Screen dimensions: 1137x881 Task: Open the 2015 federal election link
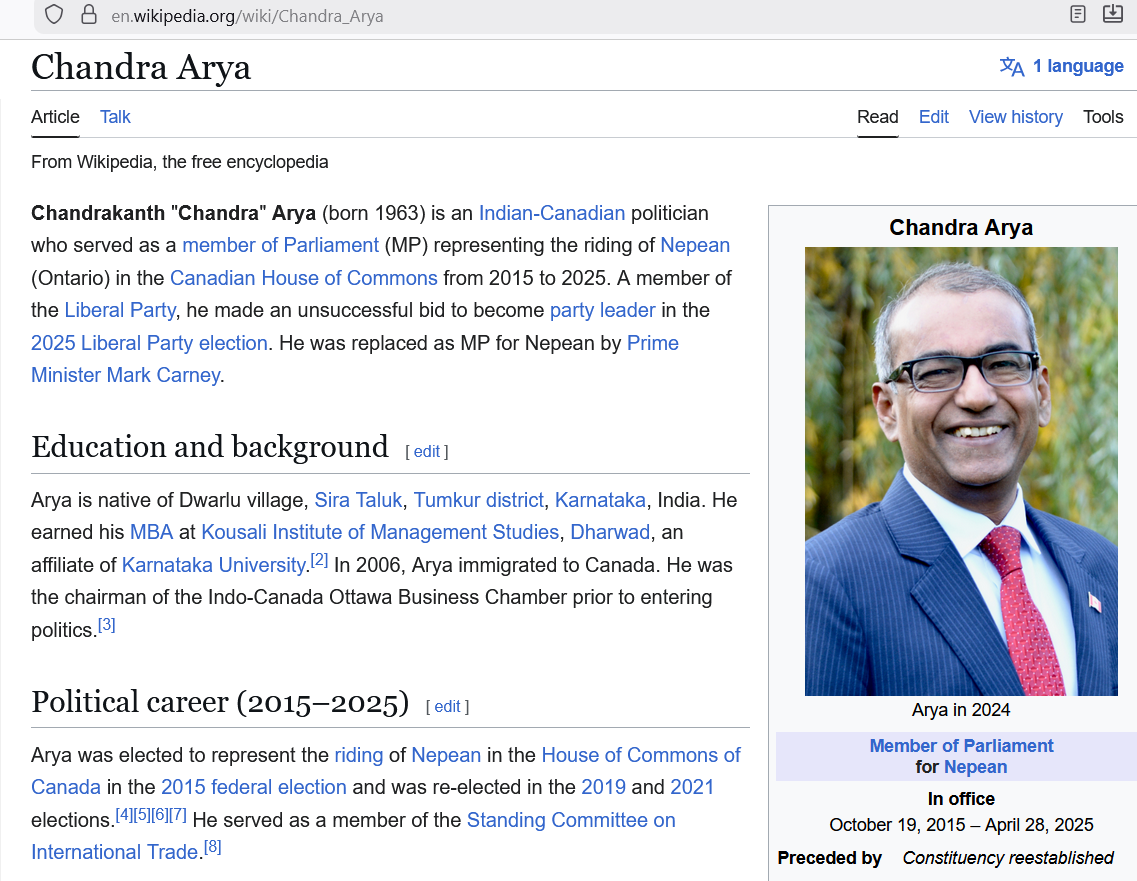click(254, 787)
